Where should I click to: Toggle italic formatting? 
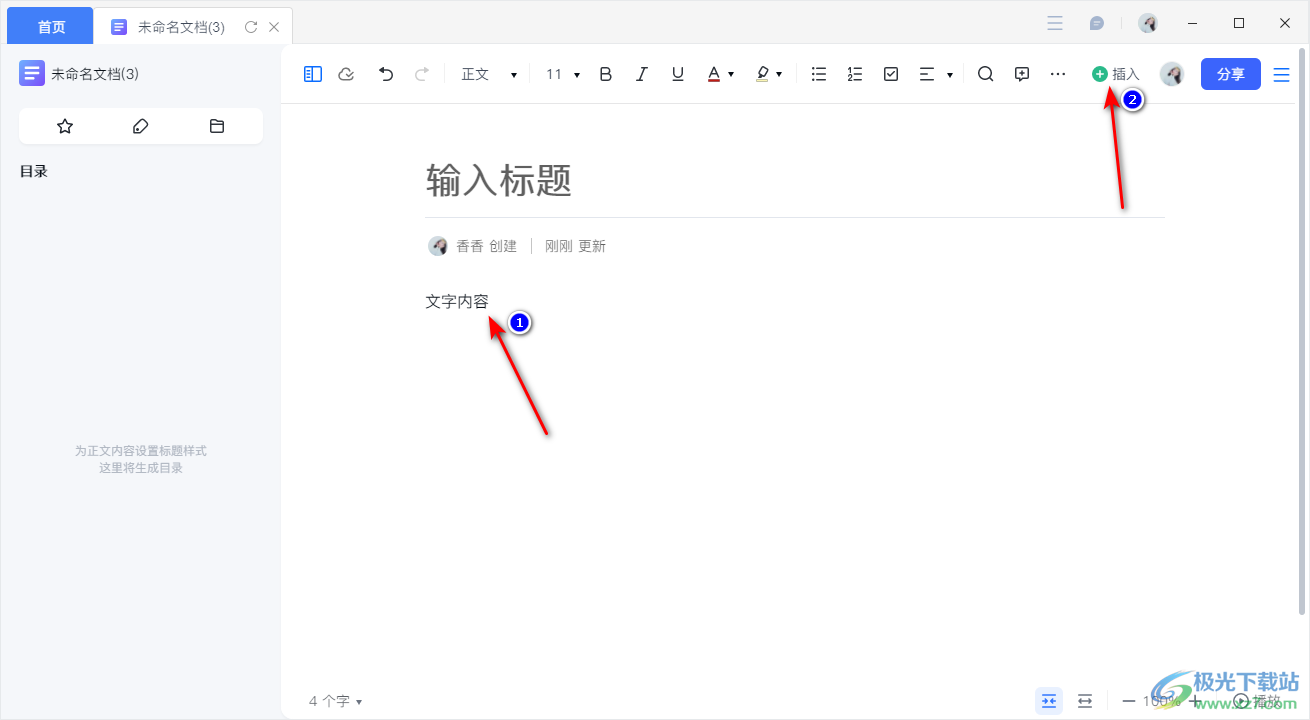point(642,74)
